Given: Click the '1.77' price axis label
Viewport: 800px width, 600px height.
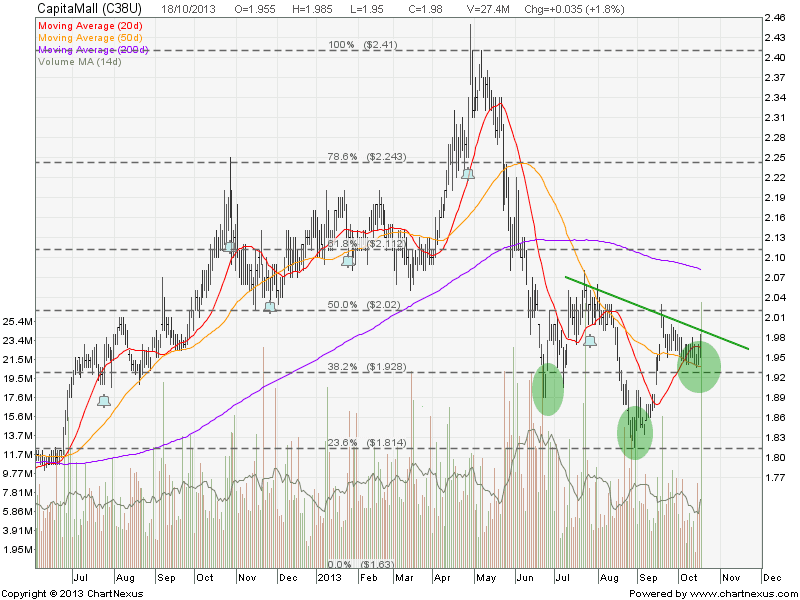Looking at the screenshot, I should coord(775,478).
